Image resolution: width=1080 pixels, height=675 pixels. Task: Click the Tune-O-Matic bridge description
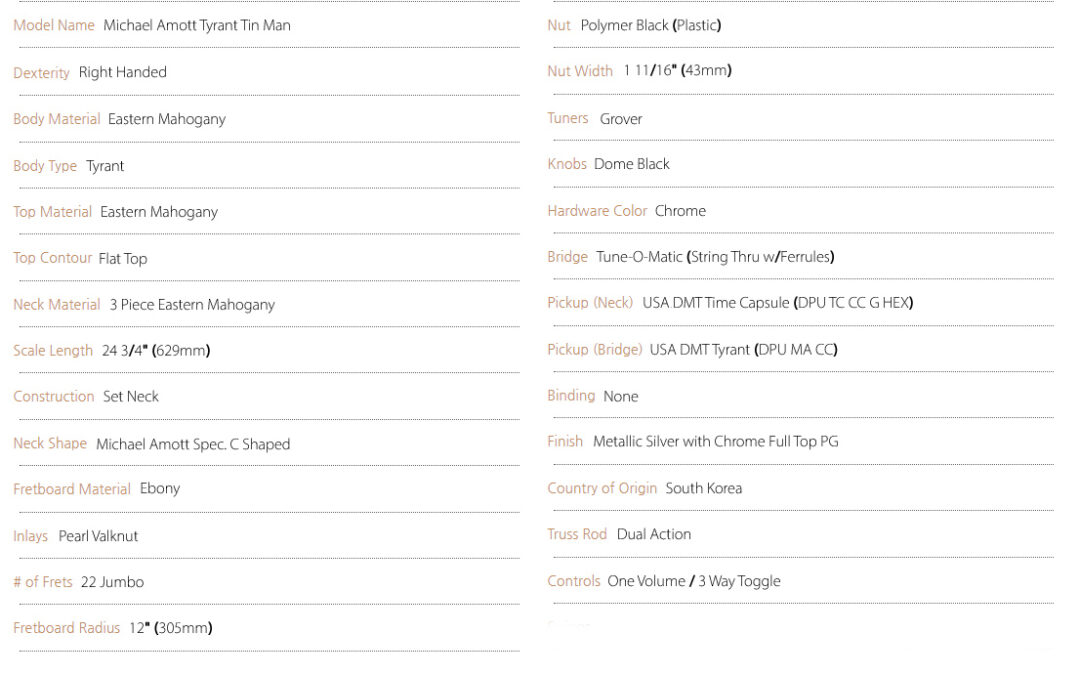click(x=715, y=257)
